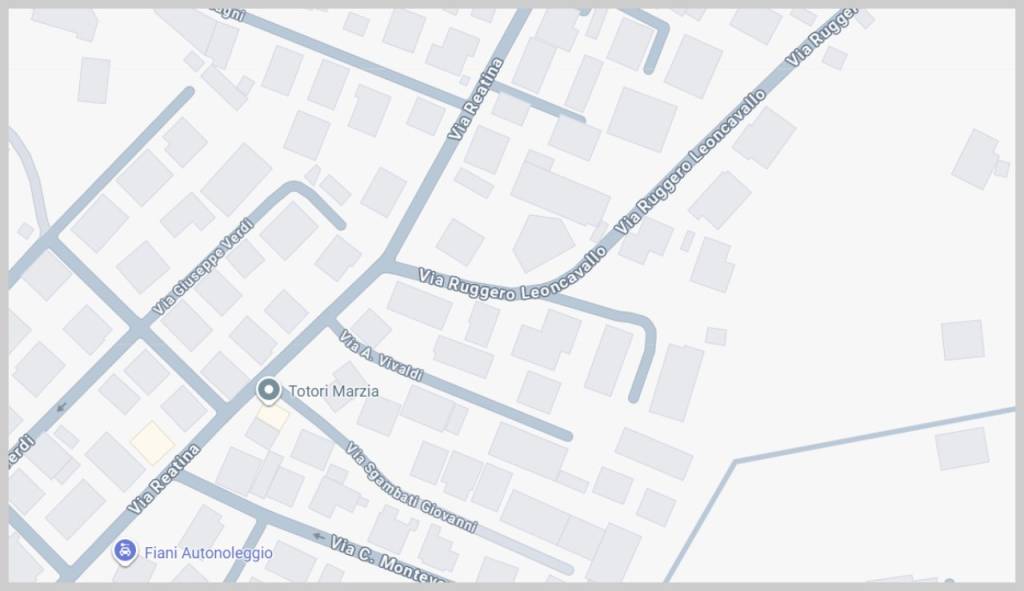1024x591 pixels.
Task: Click the Via C. Monteverdi street label
Action: (388, 559)
